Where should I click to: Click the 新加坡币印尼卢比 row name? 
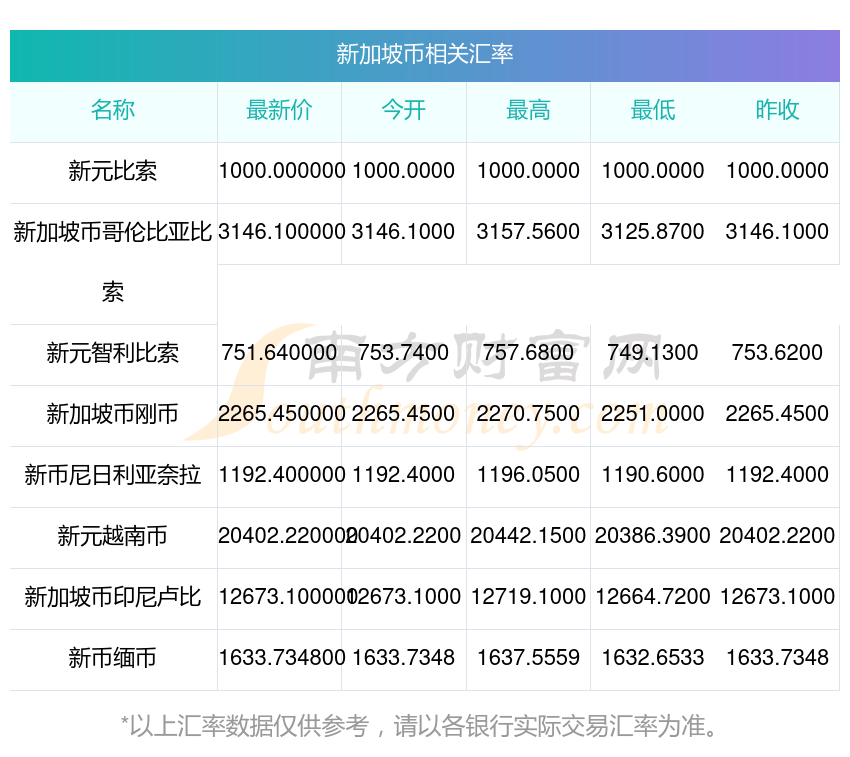coord(113,597)
